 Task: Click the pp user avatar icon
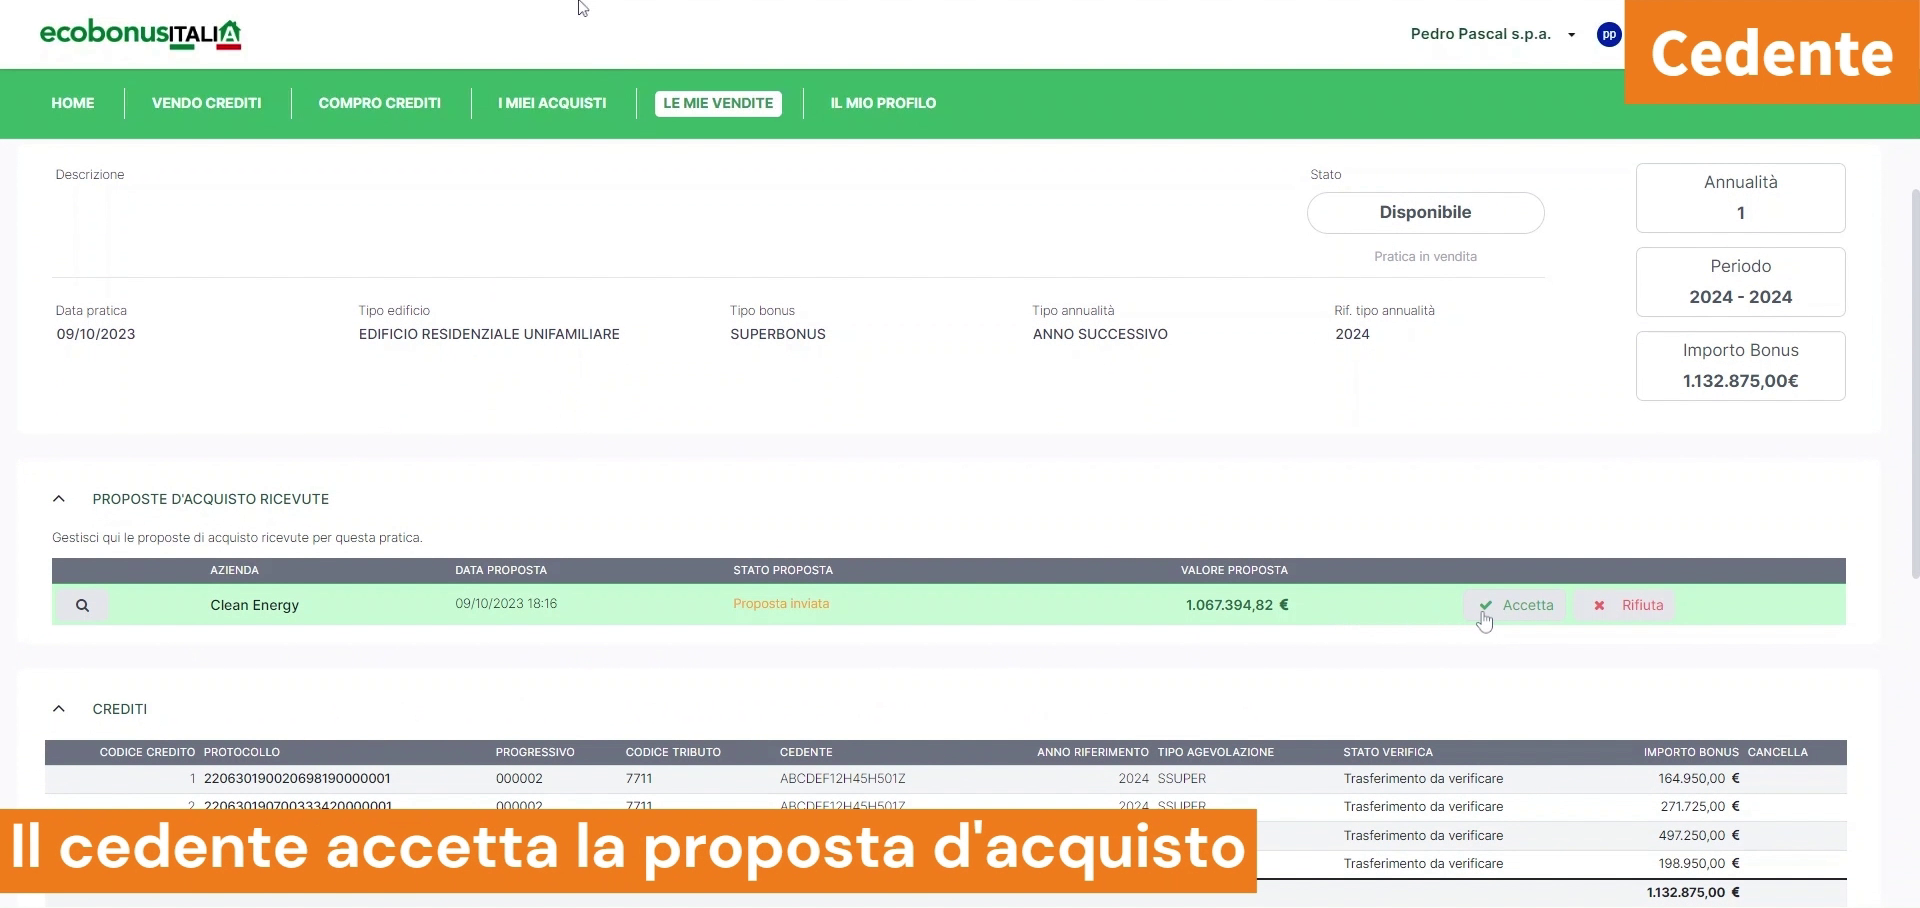click(x=1608, y=35)
